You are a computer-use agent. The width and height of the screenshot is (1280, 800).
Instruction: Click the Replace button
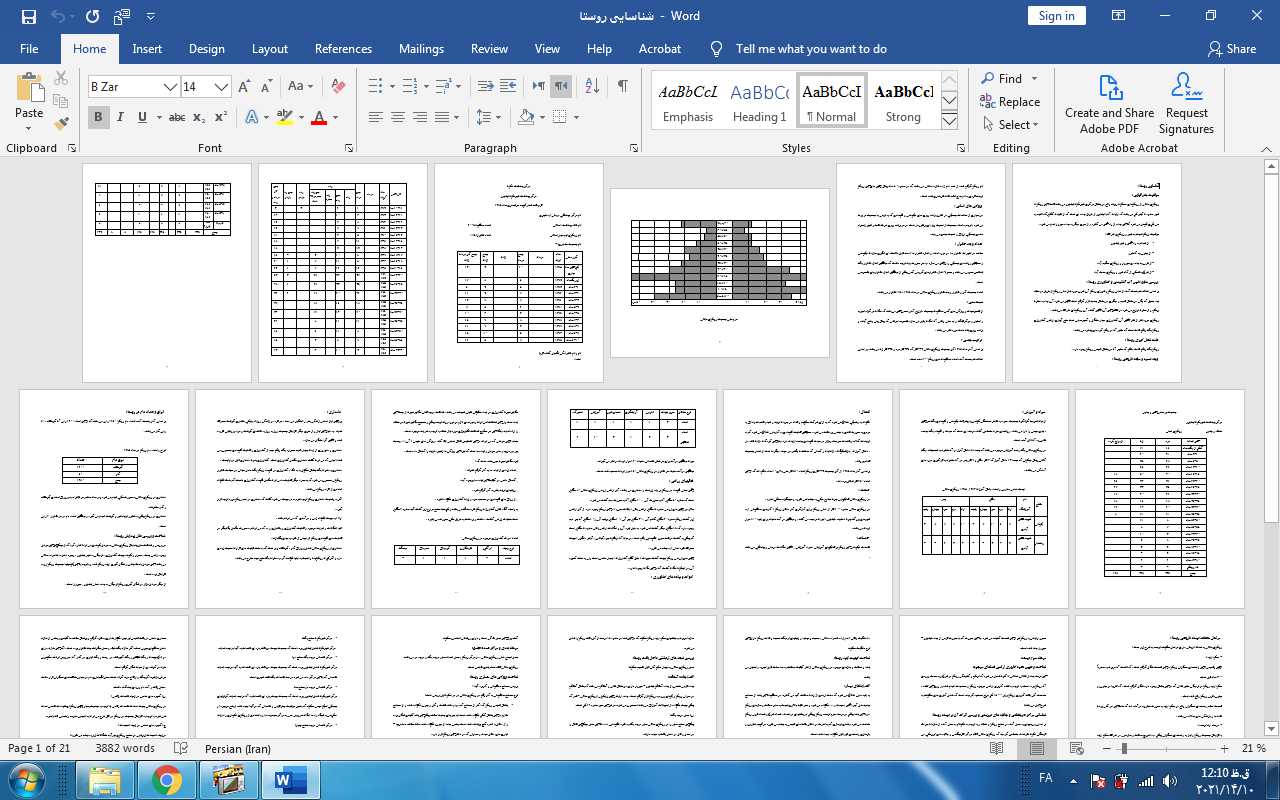[x=1010, y=101]
